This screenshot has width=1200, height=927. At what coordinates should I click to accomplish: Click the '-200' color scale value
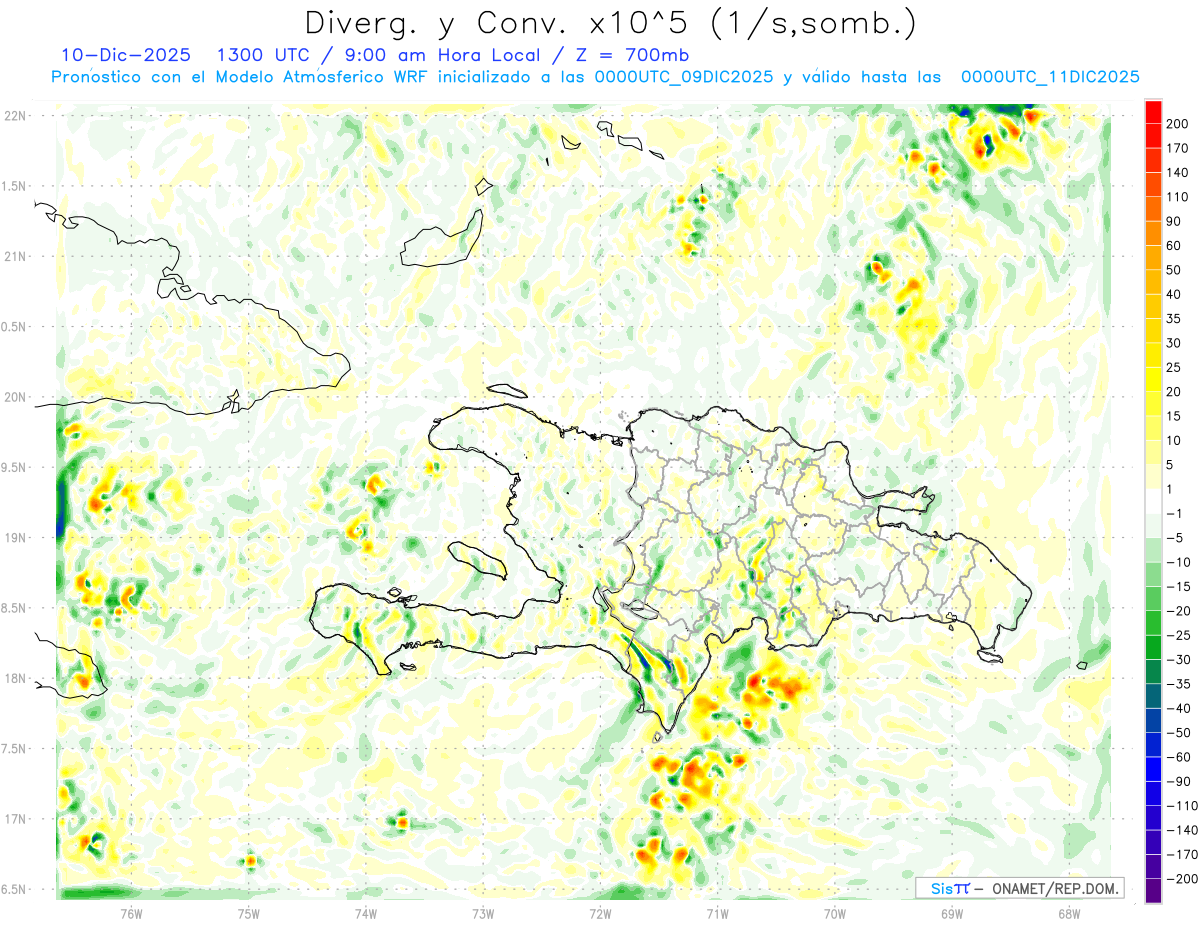[x=1182, y=879]
